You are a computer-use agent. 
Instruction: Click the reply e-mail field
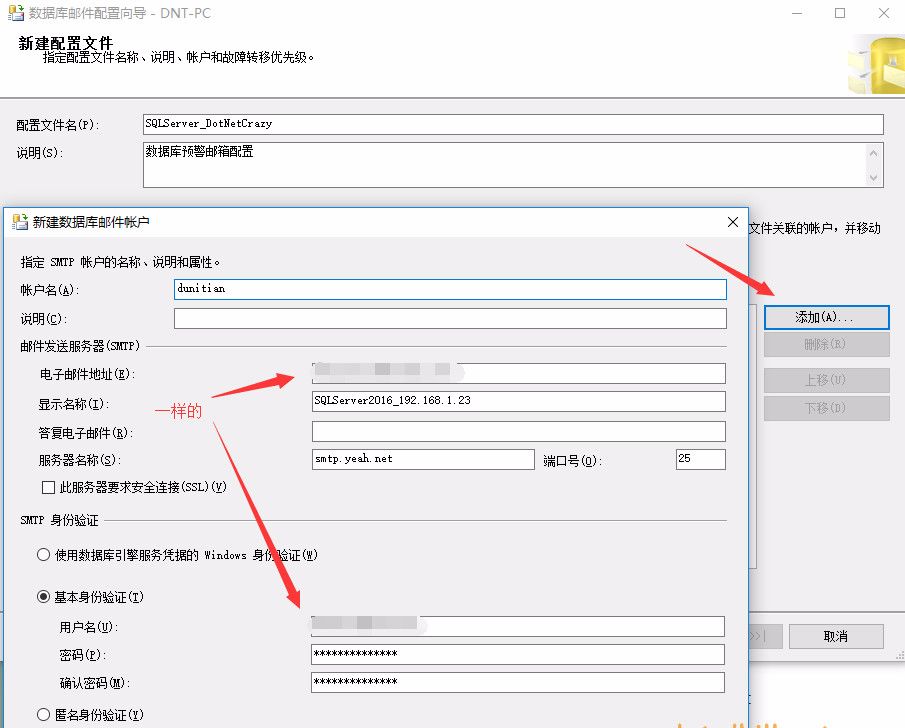point(518,431)
